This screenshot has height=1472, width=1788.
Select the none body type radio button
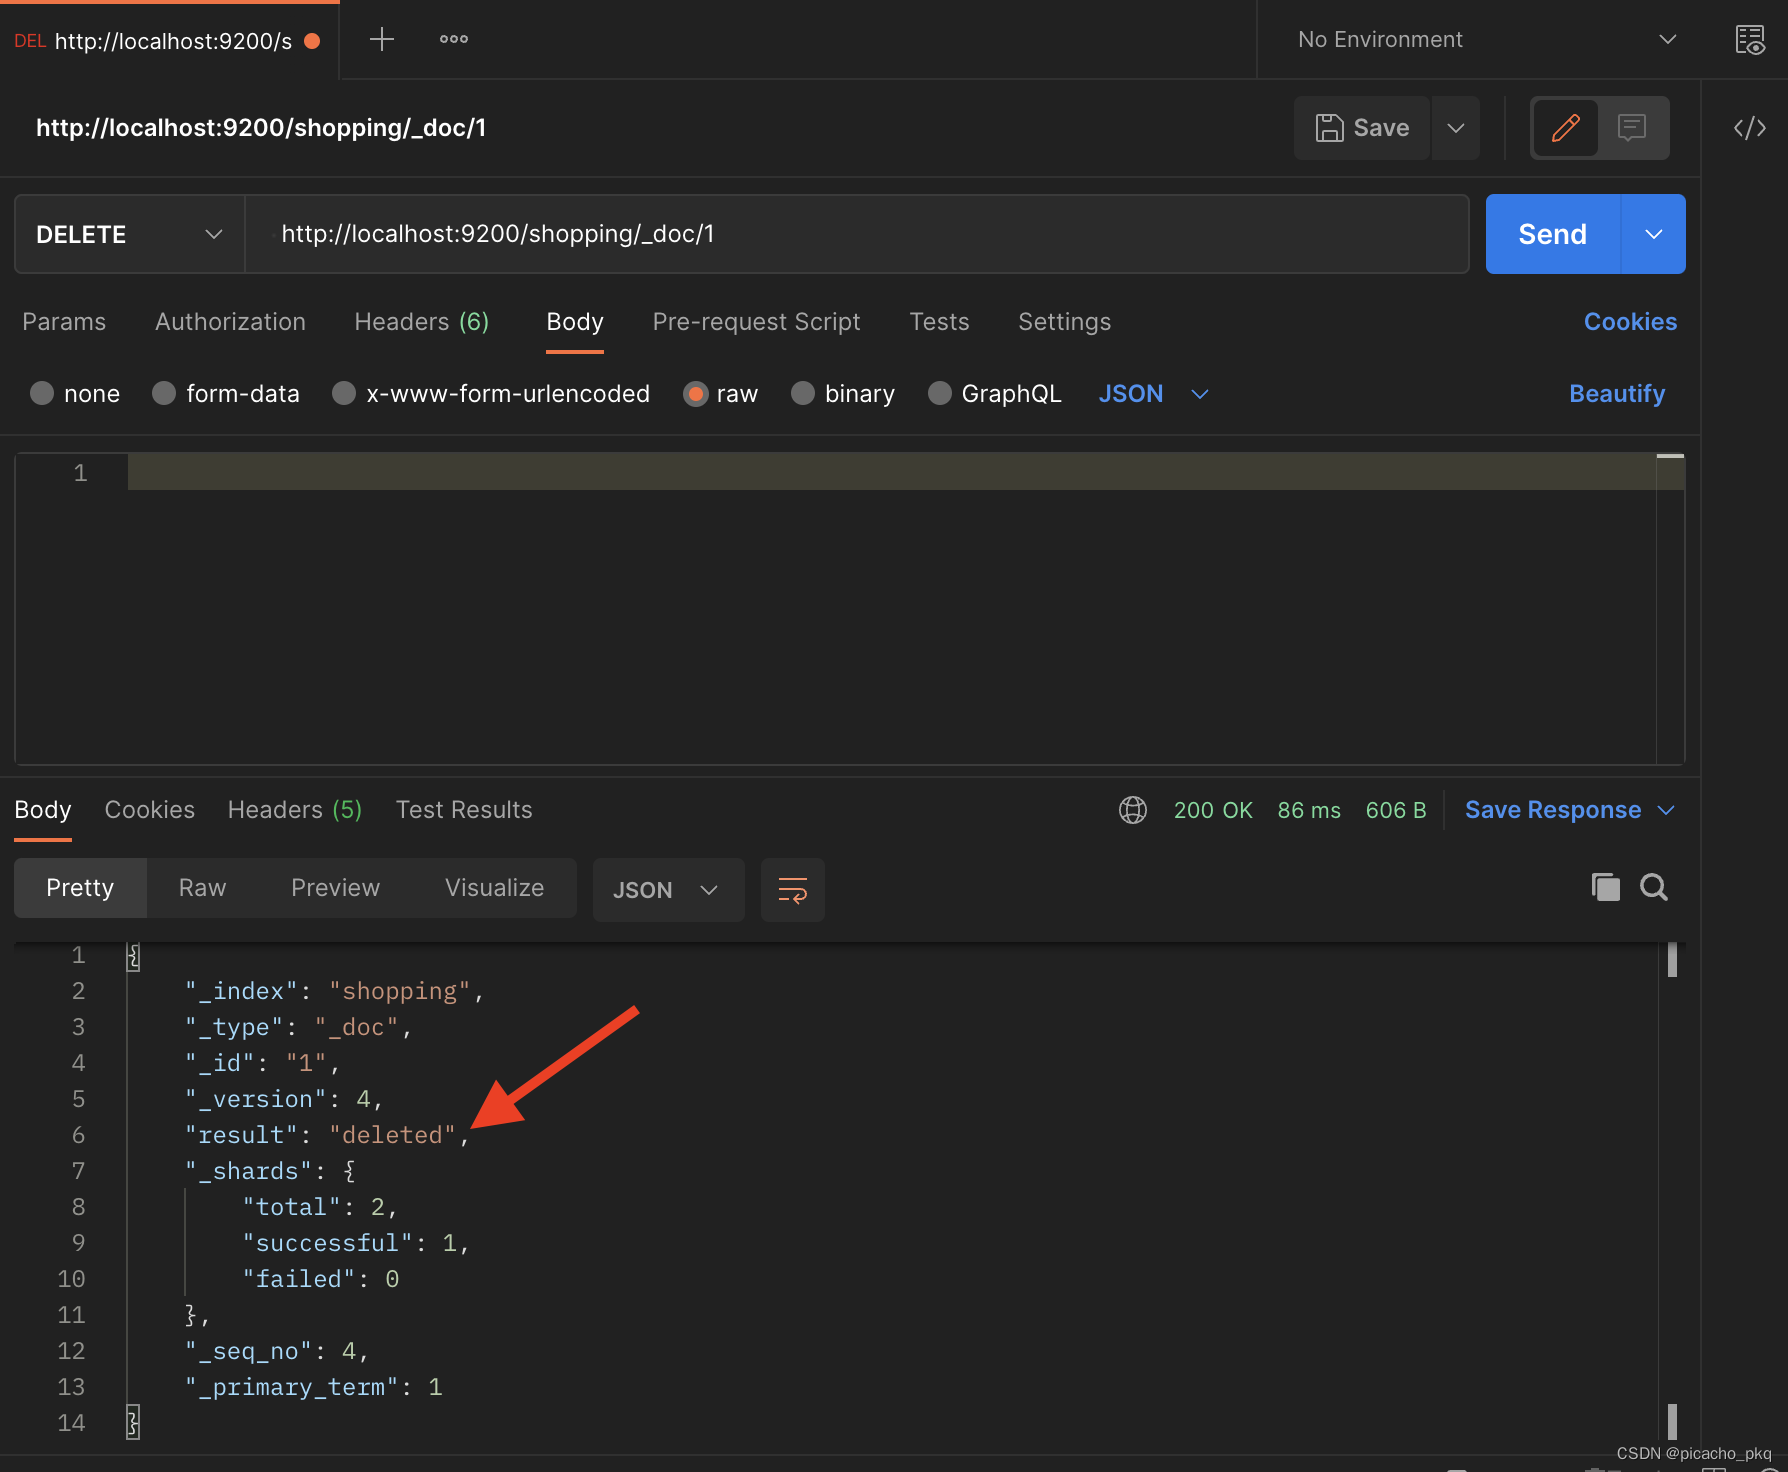42,394
